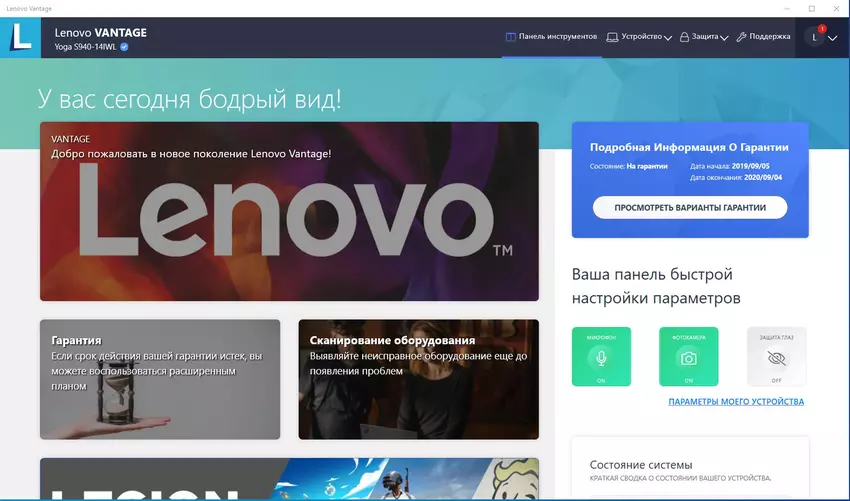Toggle the Микрофон quick setting off
The width and height of the screenshot is (850, 501).
(601, 357)
